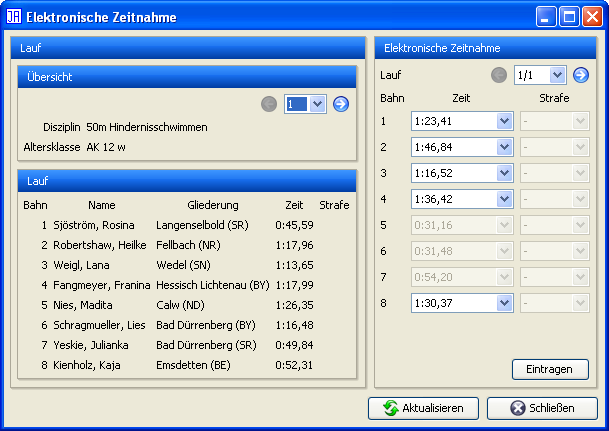609x431 pixels.
Task: Minimize the Elektronische Zeitnahme window
Action: [546, 17]
